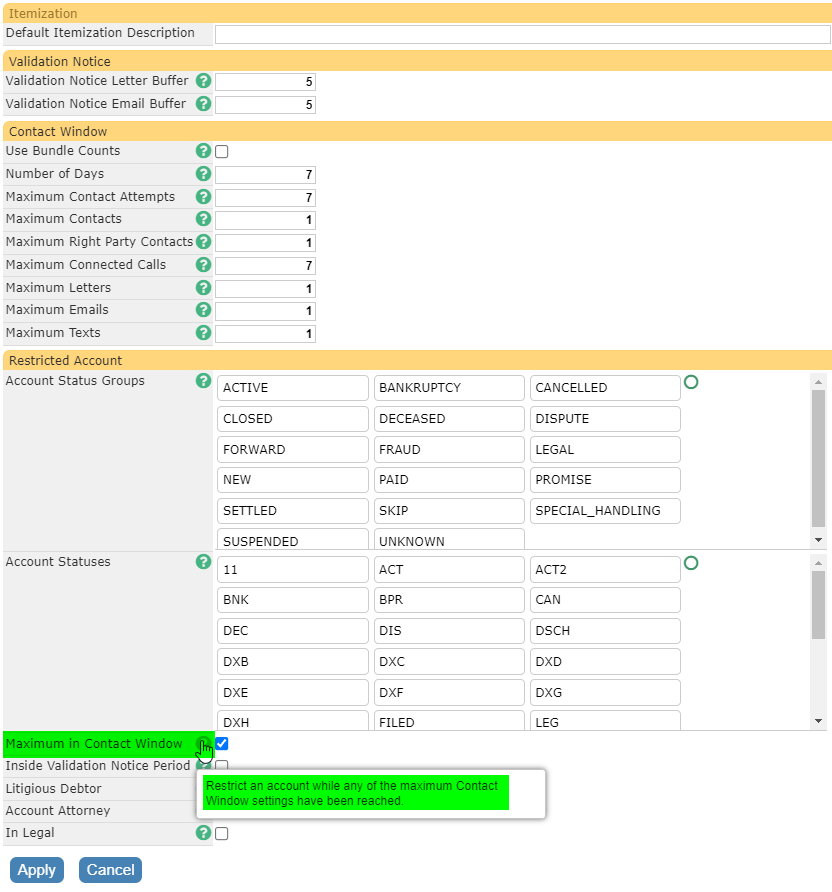Viewport: 832px width, 892px height.
Task: Click circle icon beside Account Status Groups list
Action: (x=691, y=382)
